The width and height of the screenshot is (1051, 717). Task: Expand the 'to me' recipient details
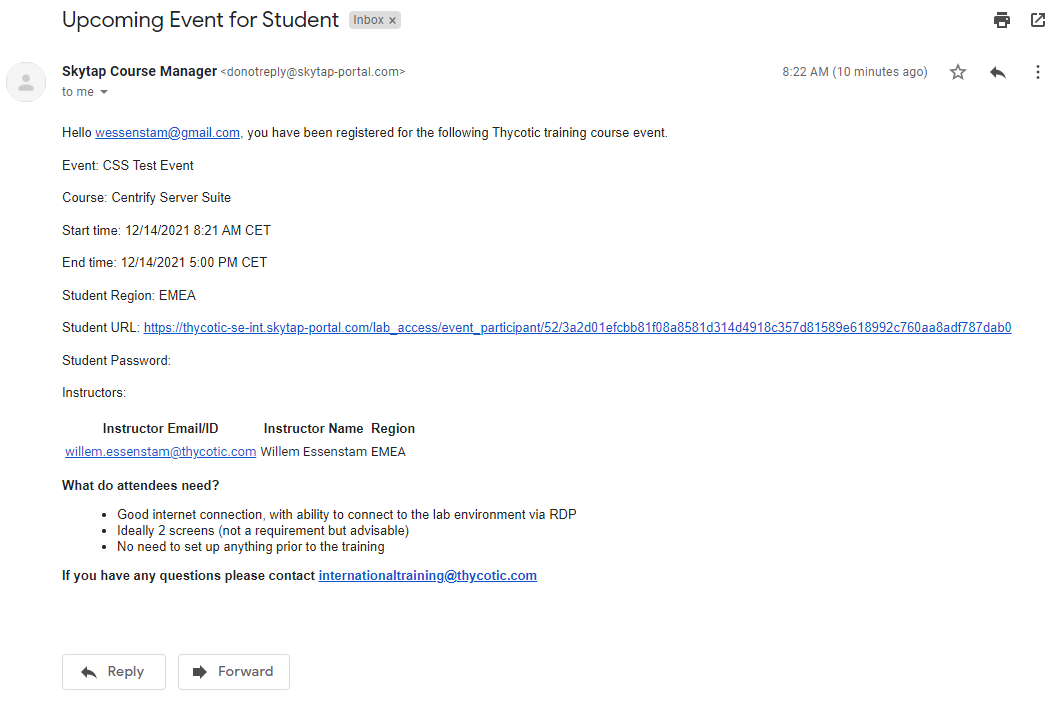click(104, 92)
